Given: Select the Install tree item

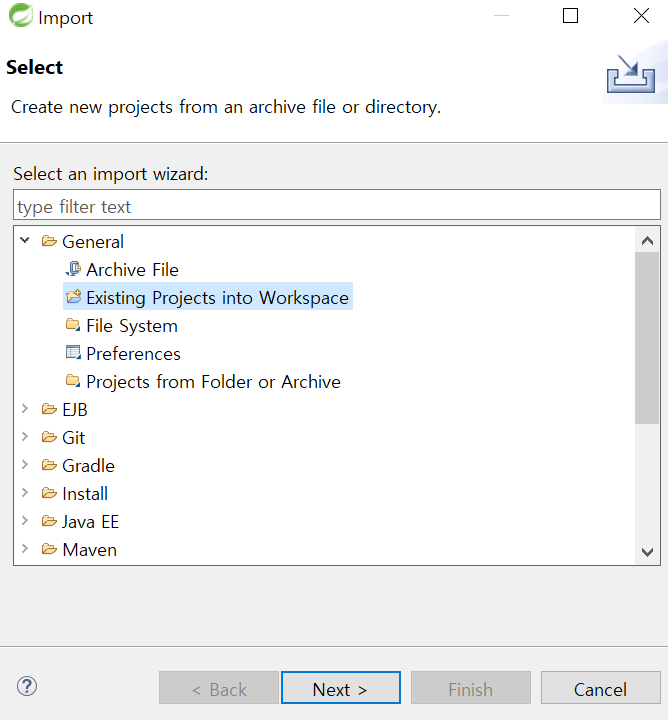Looking at the screenshot, I should coord(85,494).
